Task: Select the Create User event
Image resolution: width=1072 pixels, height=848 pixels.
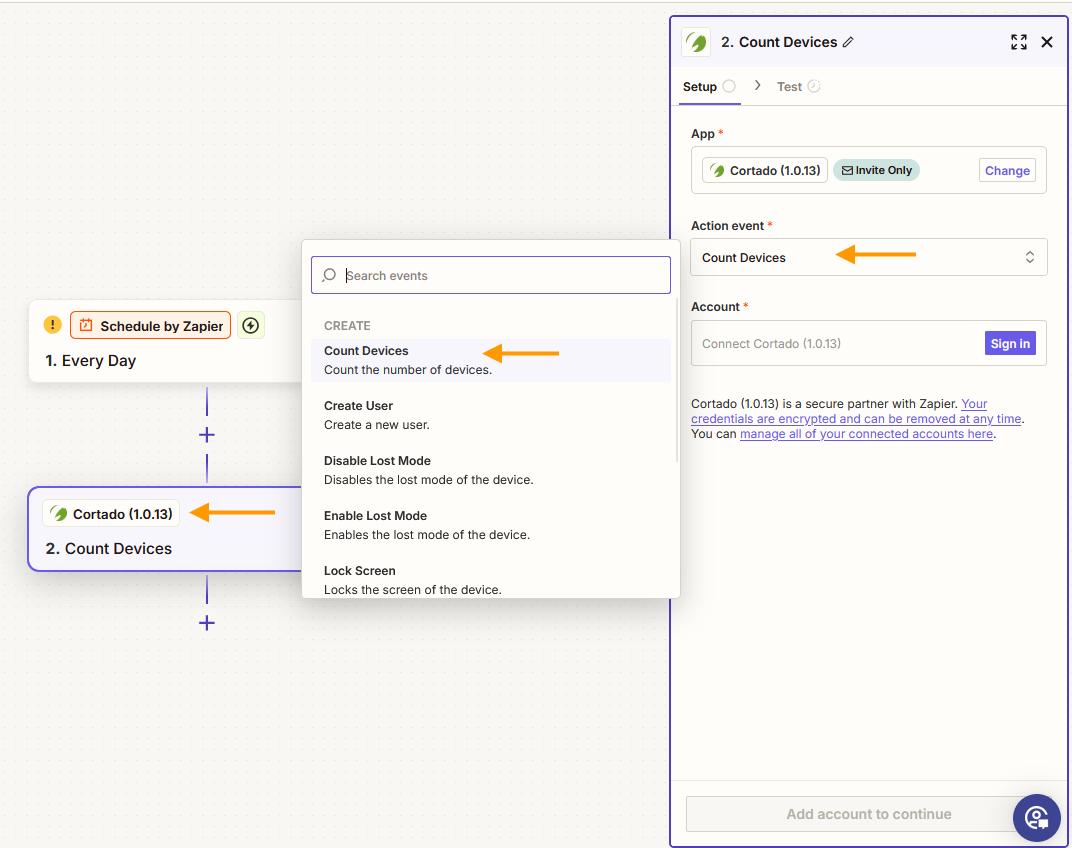Action: 491,415
